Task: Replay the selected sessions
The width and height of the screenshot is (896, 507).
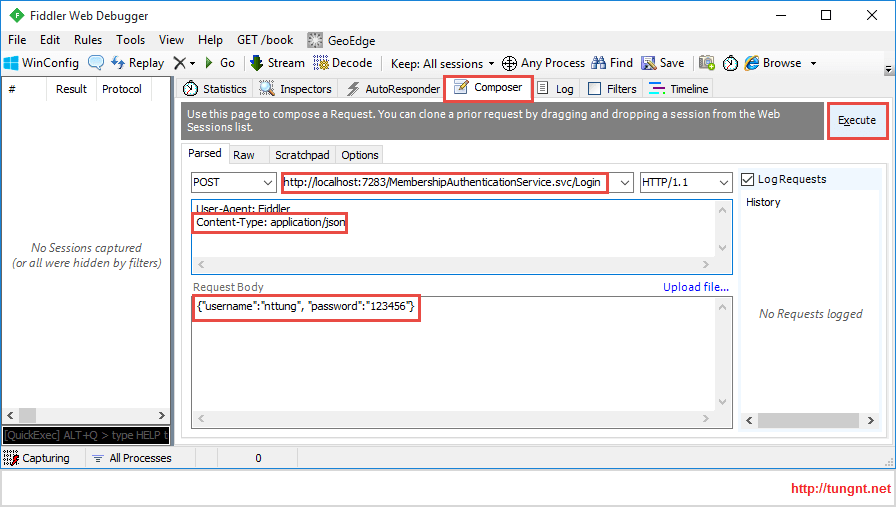Action: tap(138, 63)
